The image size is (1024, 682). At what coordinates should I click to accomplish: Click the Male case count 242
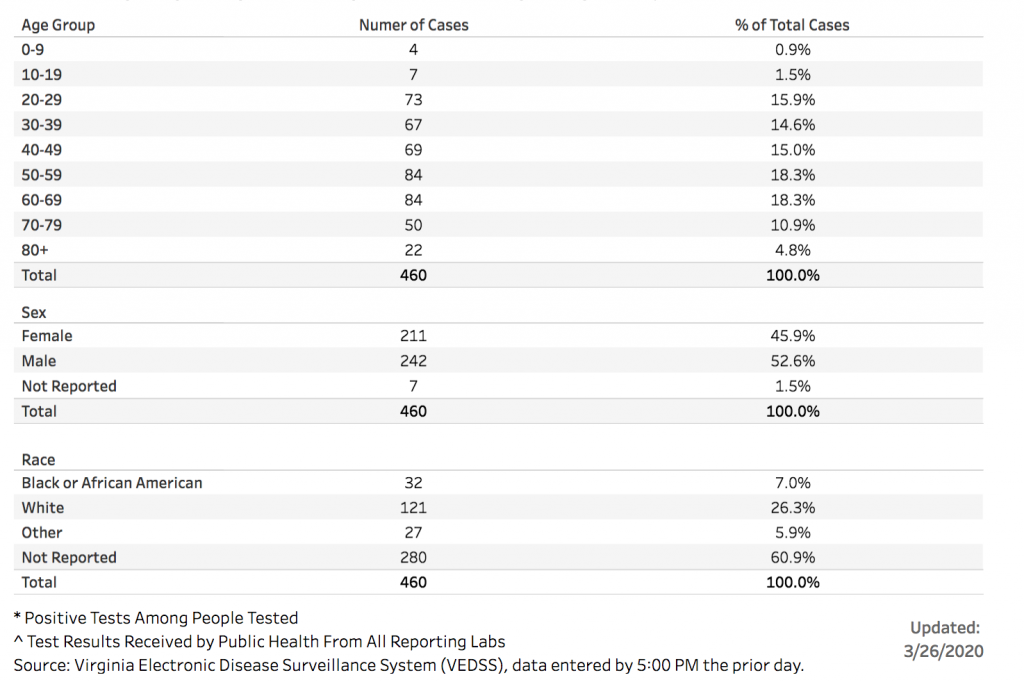(x=413, y=361)
